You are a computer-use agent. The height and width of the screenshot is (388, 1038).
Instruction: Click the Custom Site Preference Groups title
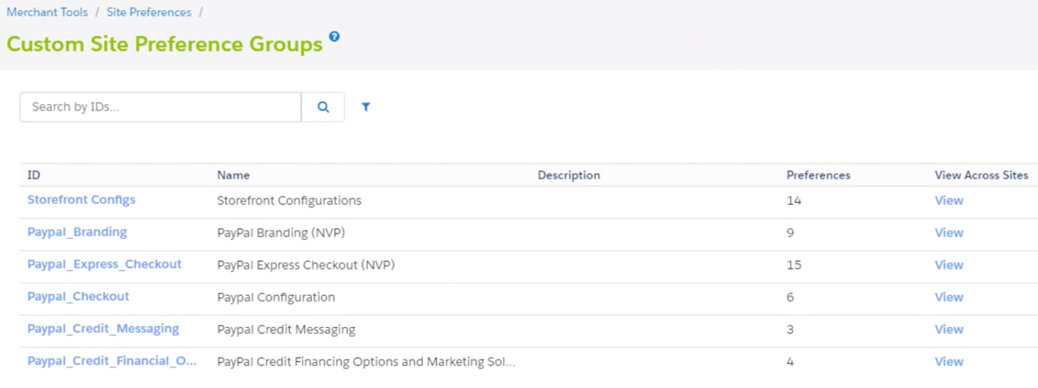pyautogui.click(x=165, y=44)
